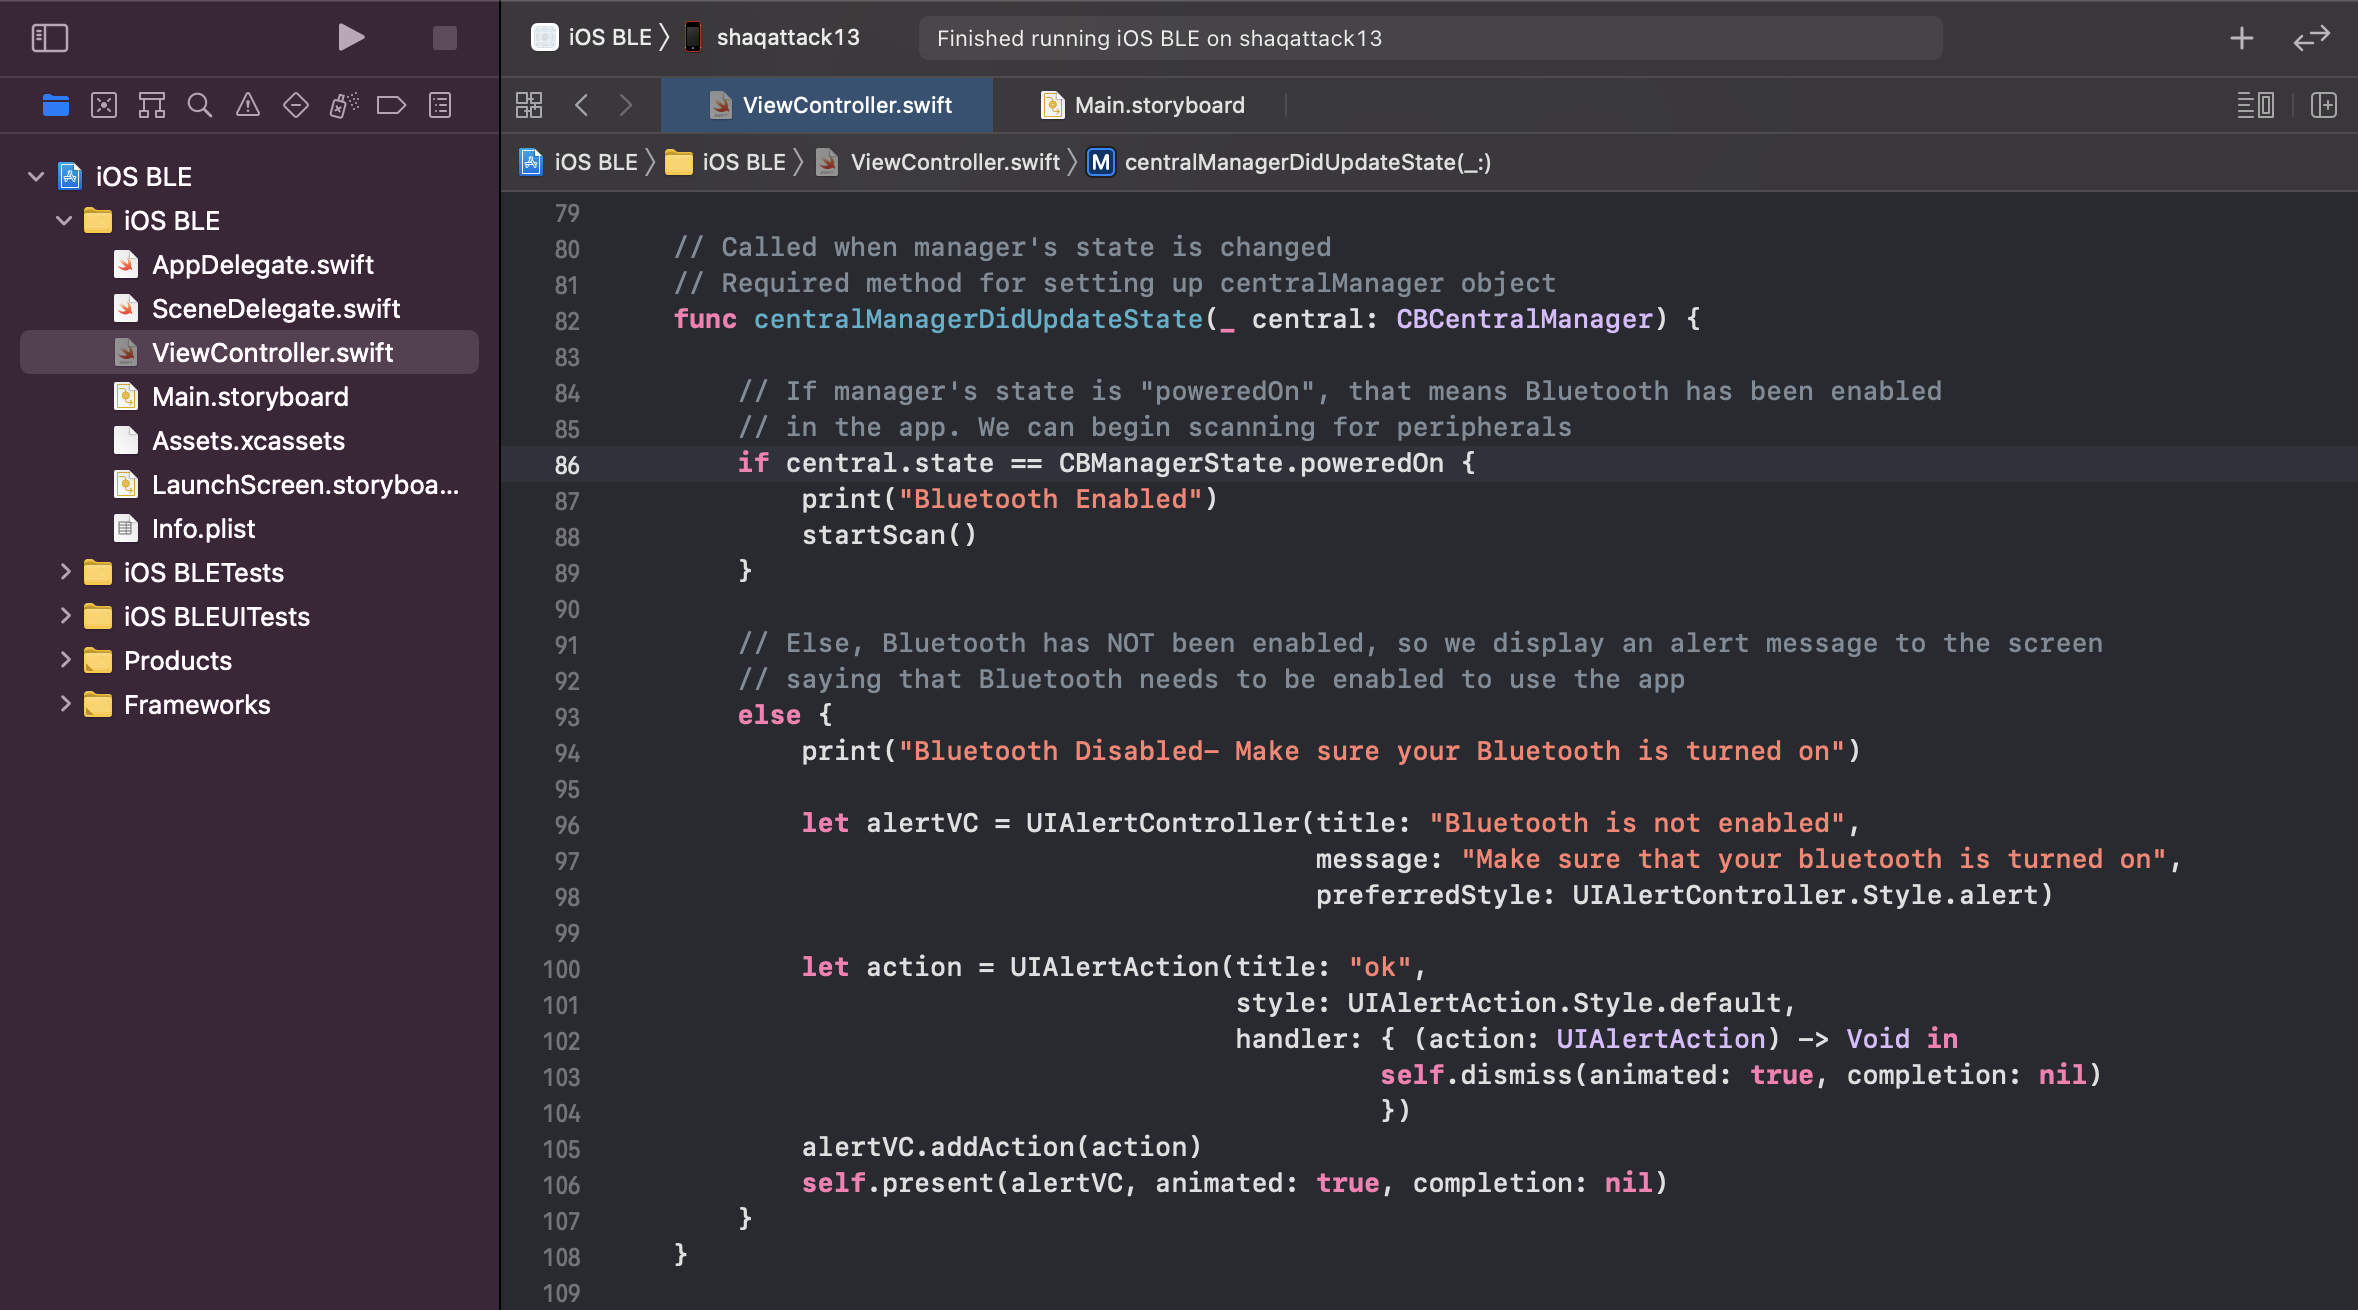Viewport: 2358px width, 1310px height.
Task: Click UIAlertController on line 96
Action: click(1162, 823)
